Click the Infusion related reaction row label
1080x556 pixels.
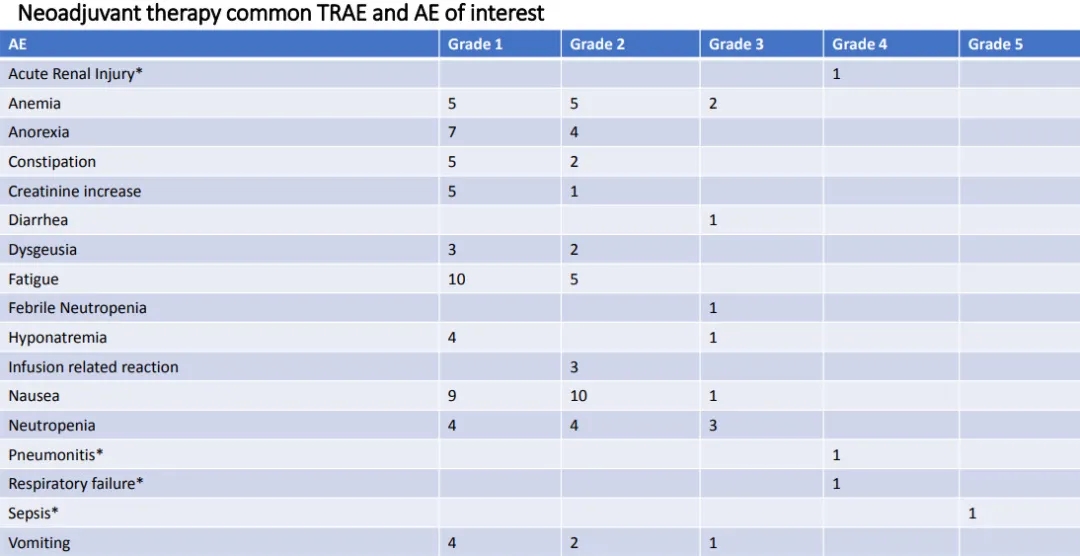(x=93, y=367)
